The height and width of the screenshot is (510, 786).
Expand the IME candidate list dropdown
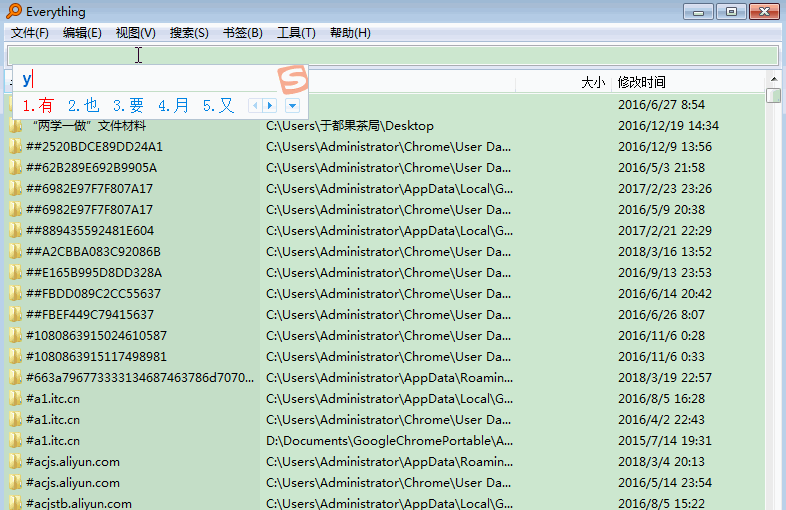[x=292, y=105]
